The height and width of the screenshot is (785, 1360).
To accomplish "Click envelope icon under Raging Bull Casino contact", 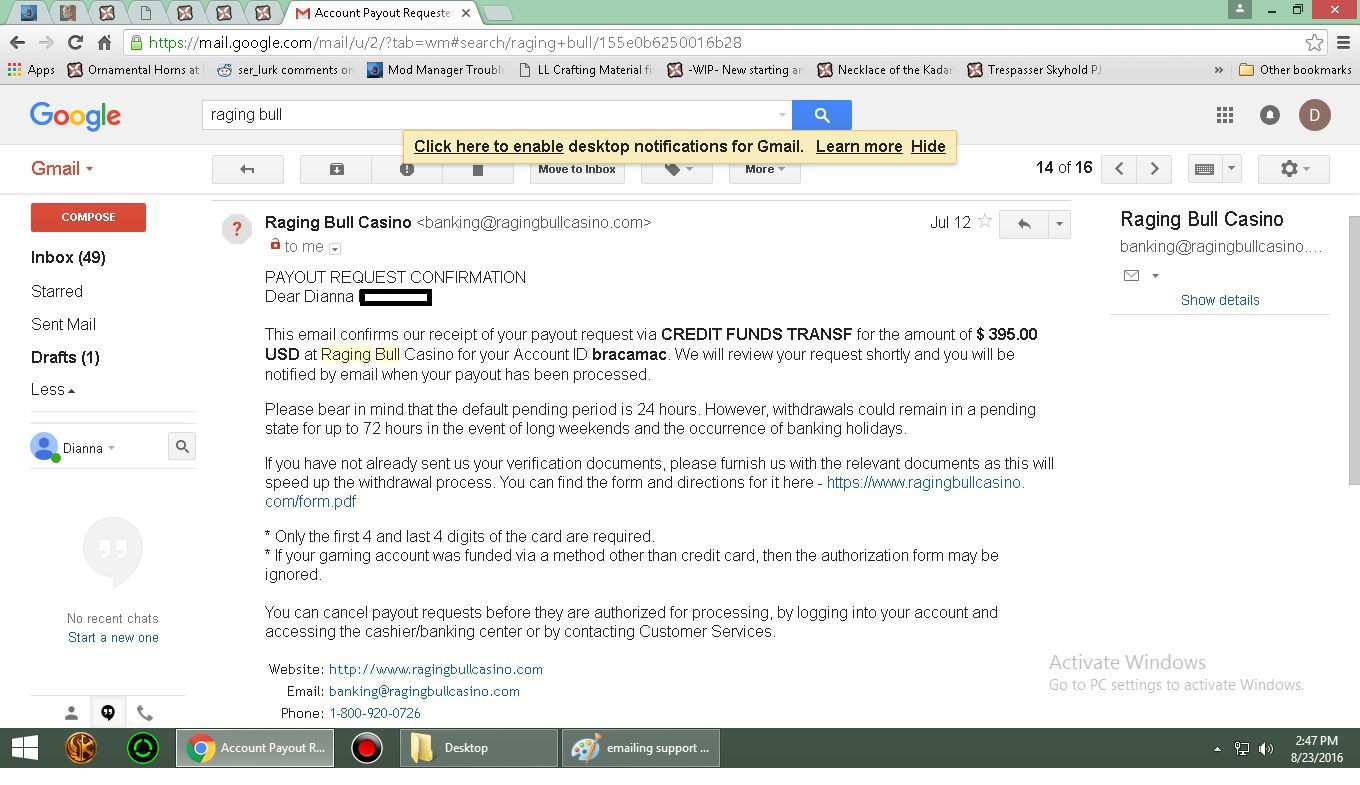I will coord(1131,276).
